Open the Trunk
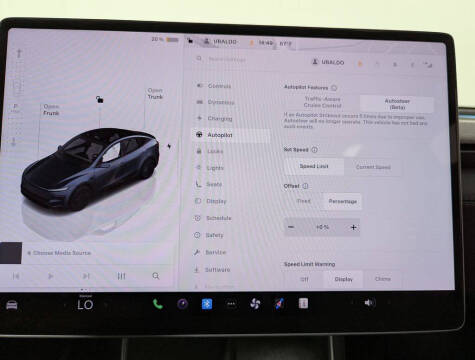Screen dimensions: 475x360 [x=155, y=94]
